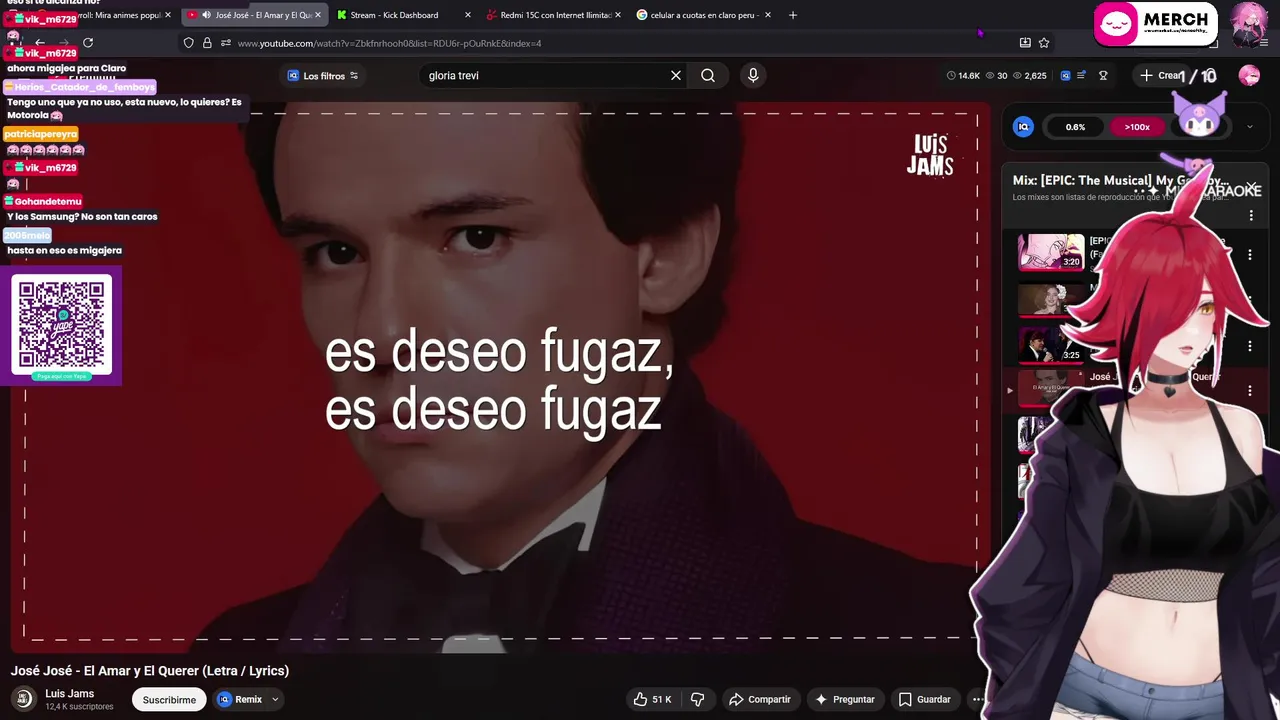Close the José José YouTube tab
This screenshot has height=720, width=1280.
pos(318,15)
